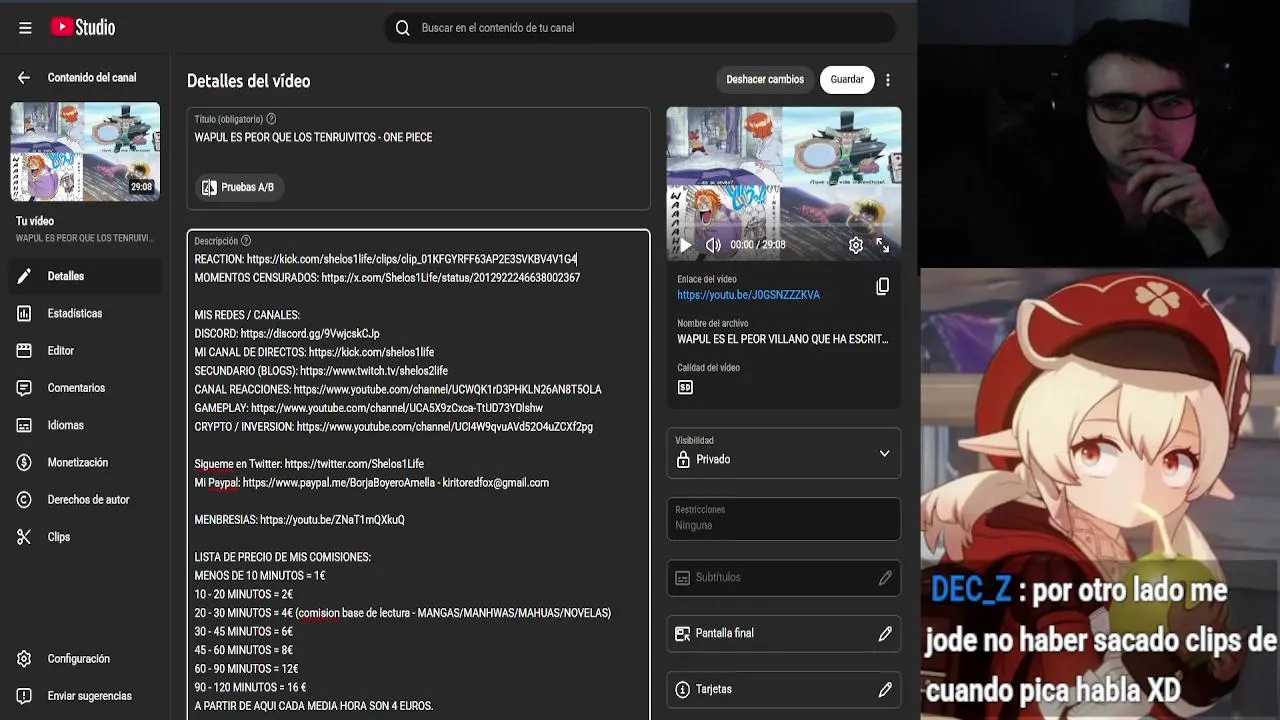The height and width of the screenshot is (720, 1280).
Task: Open the Derechos de autor section
Action: click(85, 500)
